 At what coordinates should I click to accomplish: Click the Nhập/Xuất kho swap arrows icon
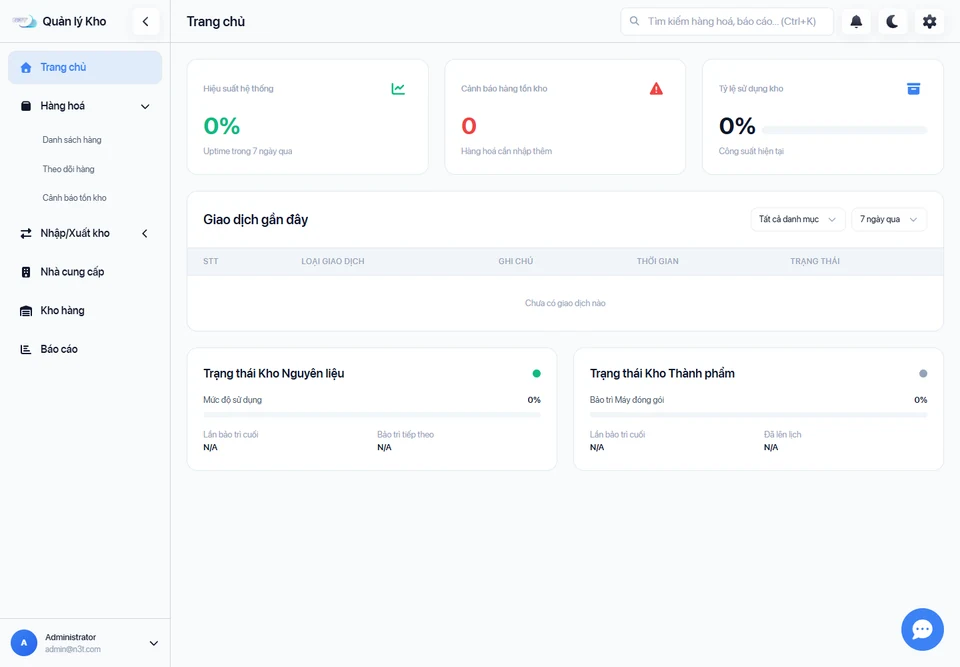pyautogui.click(x=26, y=233)
